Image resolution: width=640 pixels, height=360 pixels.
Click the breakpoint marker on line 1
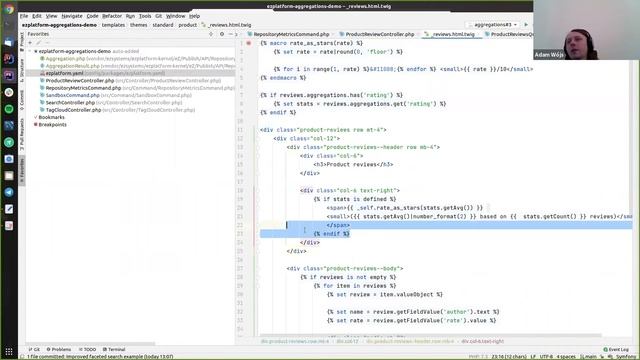click(x=249, y=43)
